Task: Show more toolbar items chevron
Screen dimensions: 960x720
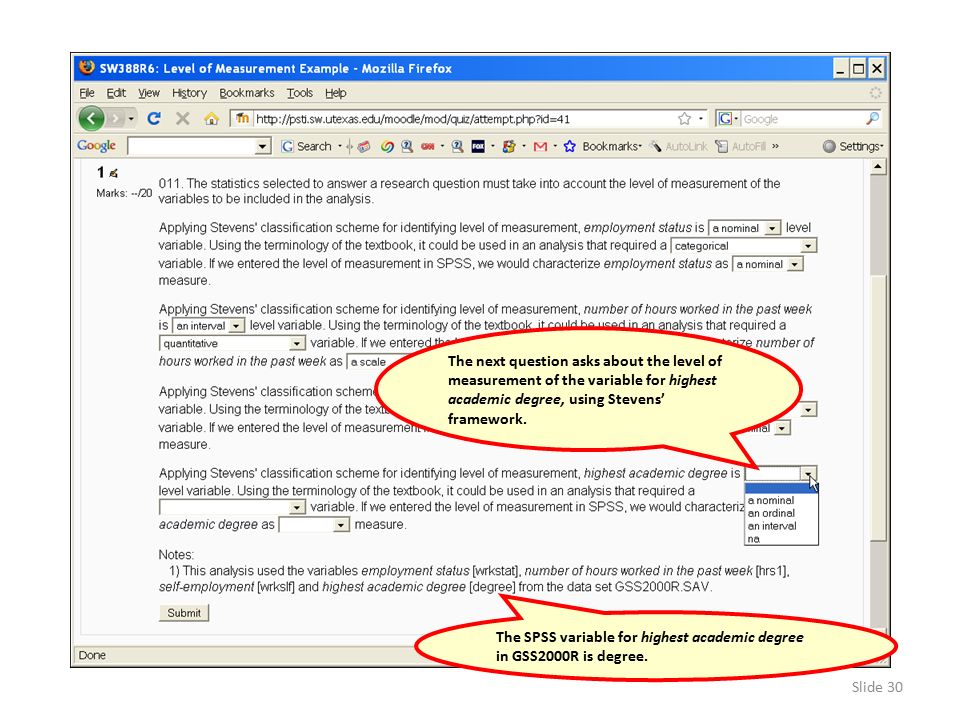Action: pos(776,146)
